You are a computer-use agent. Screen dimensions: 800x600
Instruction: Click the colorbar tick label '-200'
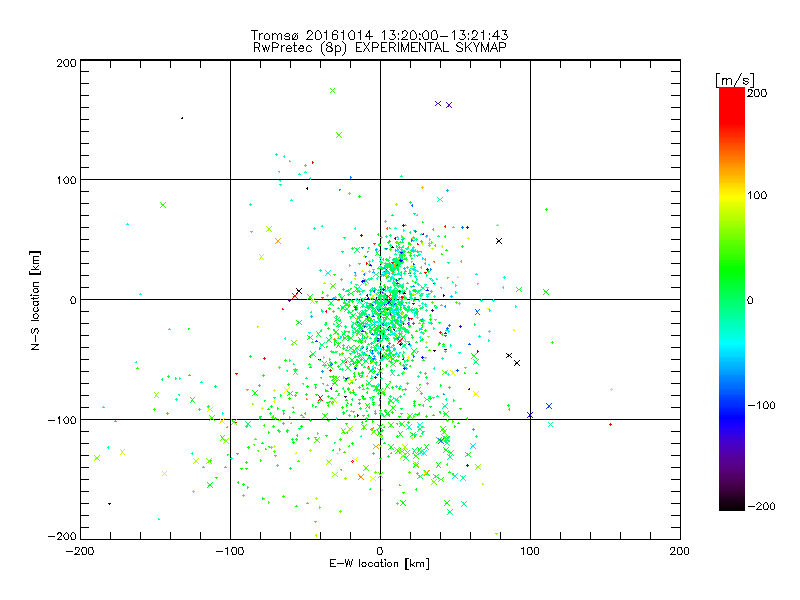tap(761, 507)
